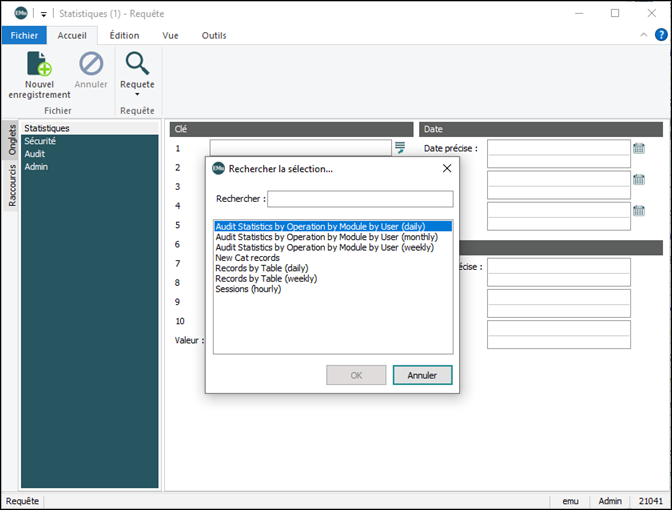Select Sessions (hourly) from the list
Viewport: 672px width, 510px height.
pyautogui.click(x=248, y=289)
